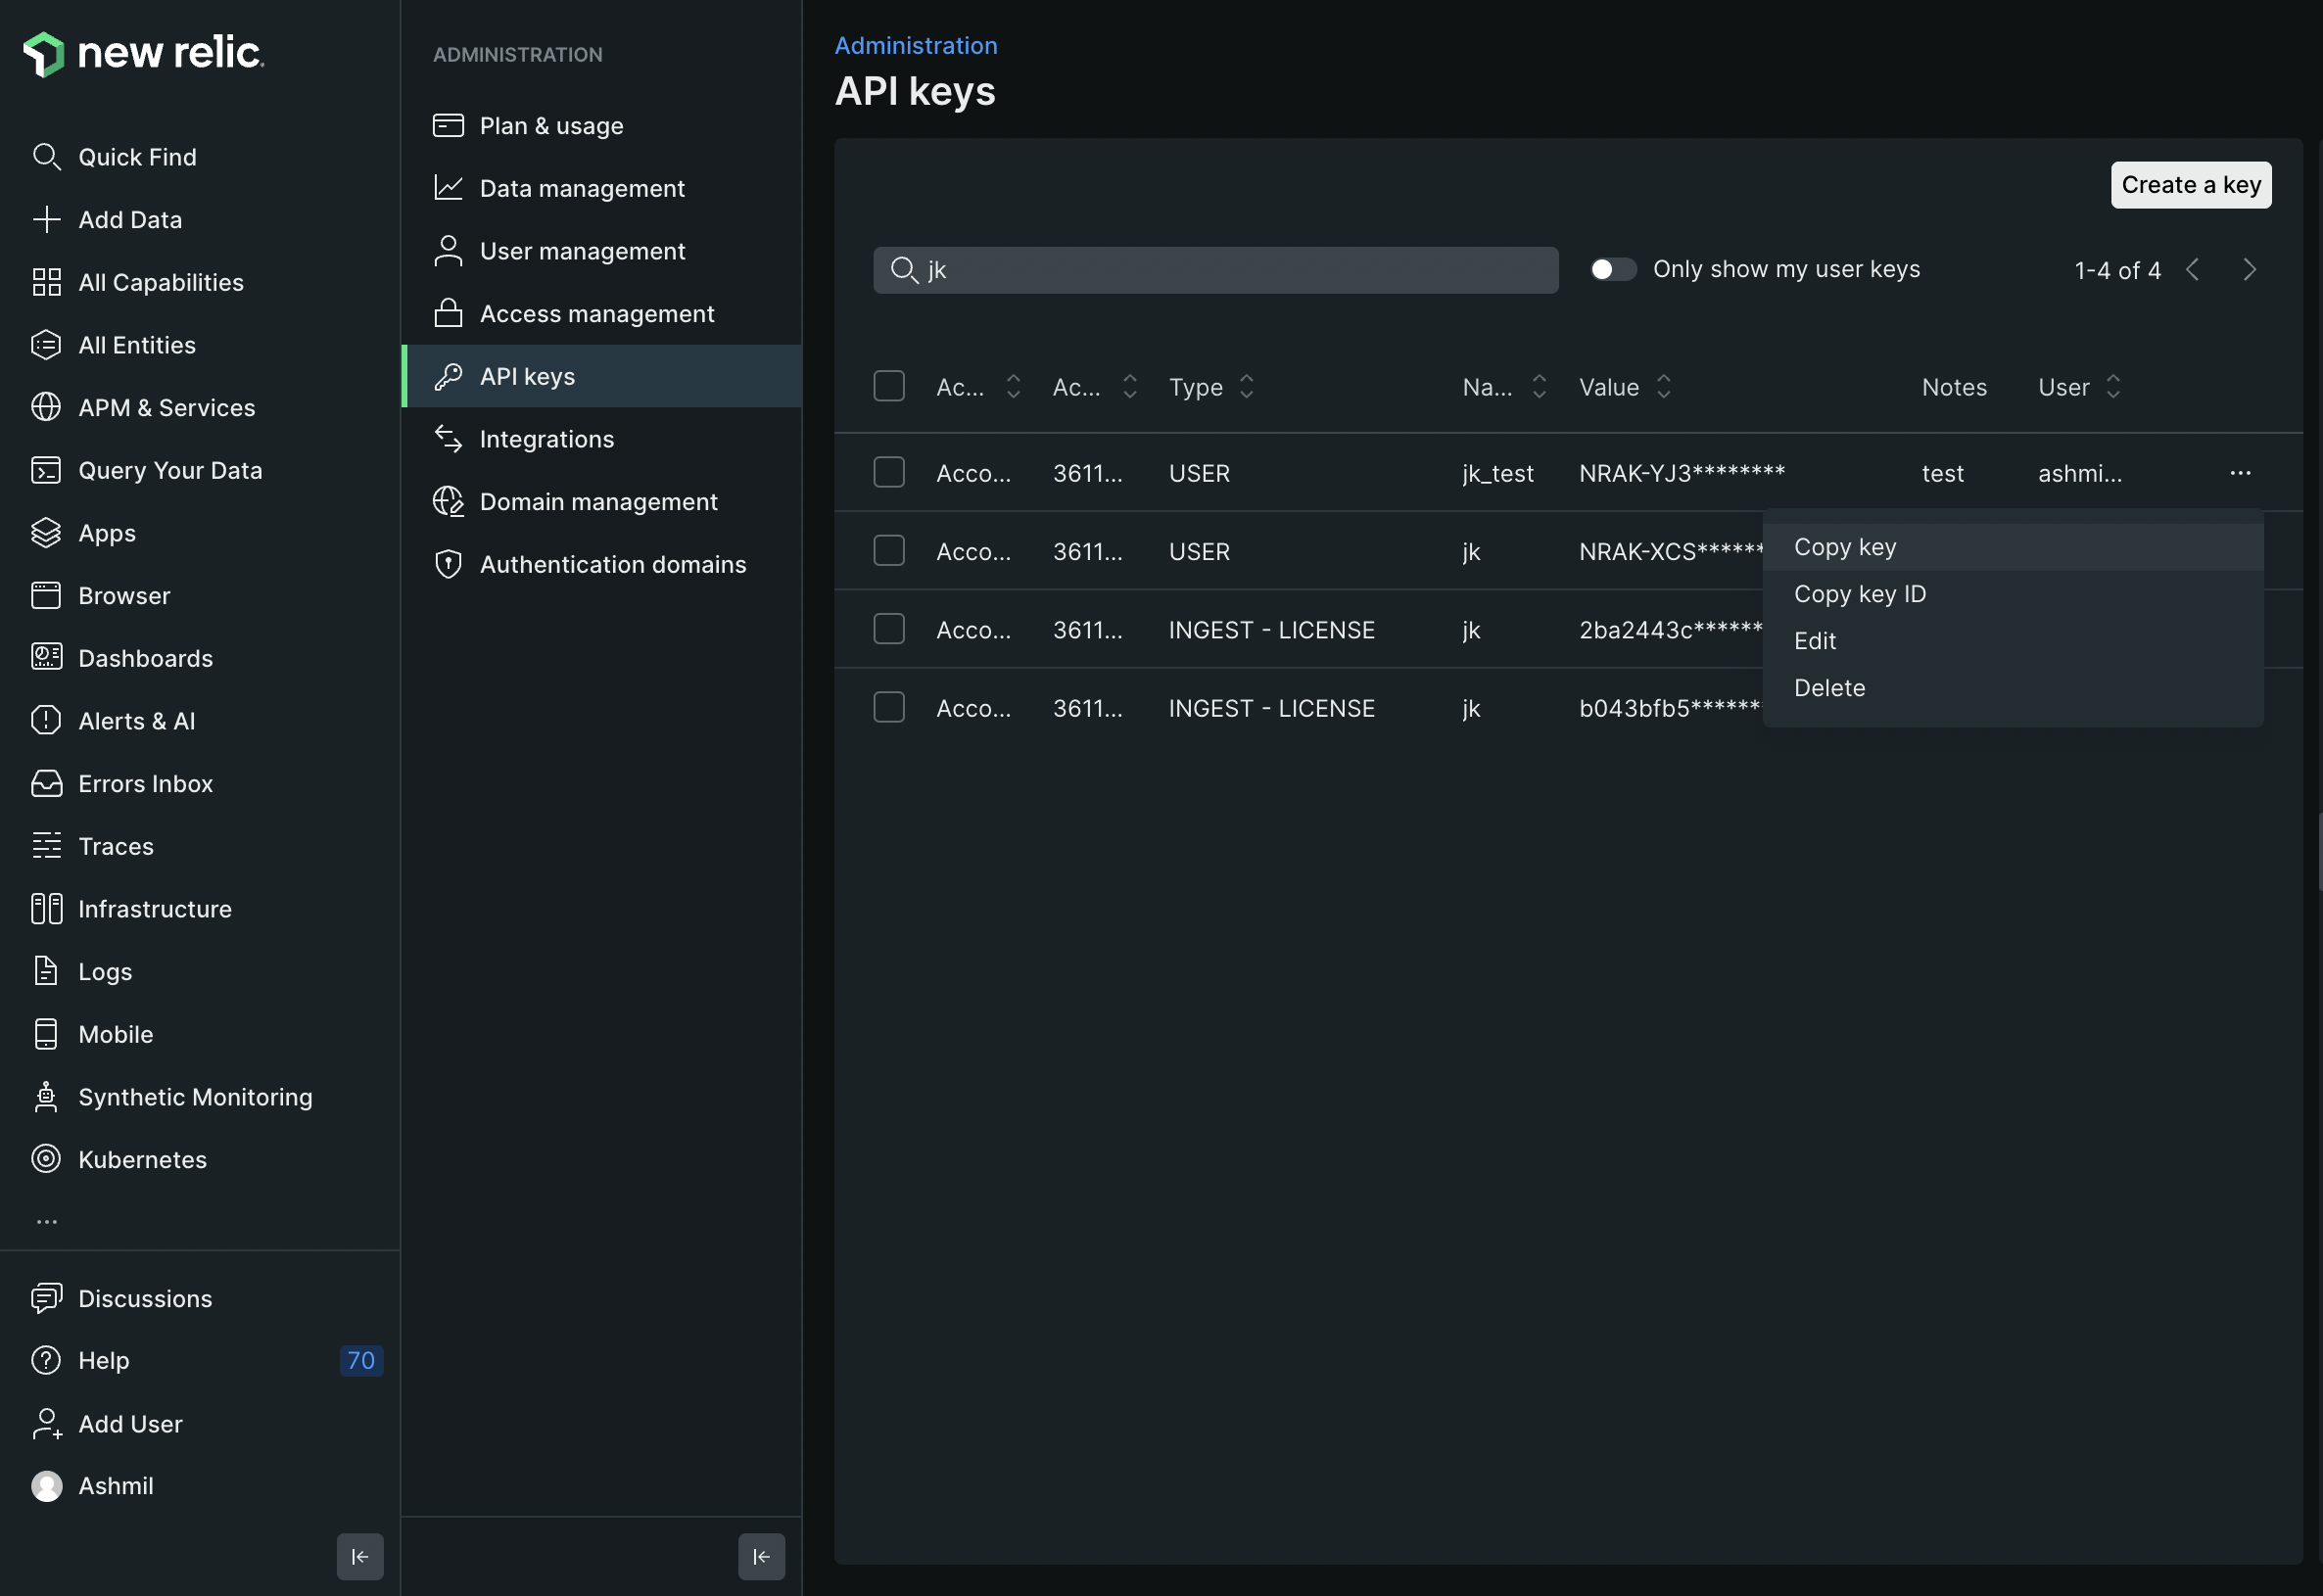Open APM & Services globe icon

46,408
